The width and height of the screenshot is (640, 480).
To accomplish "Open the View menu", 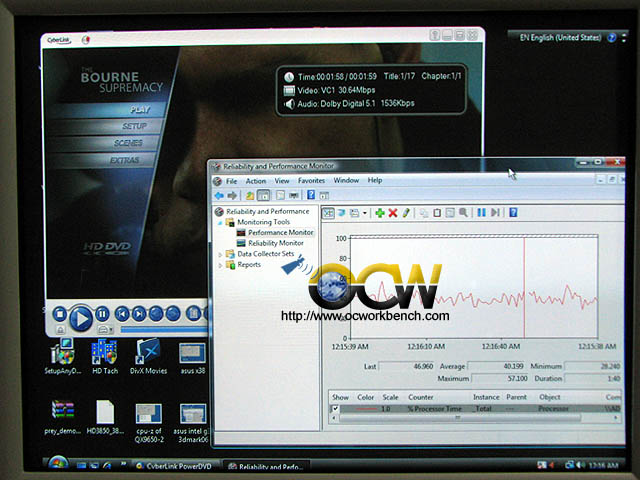I will tap(282, 181).
